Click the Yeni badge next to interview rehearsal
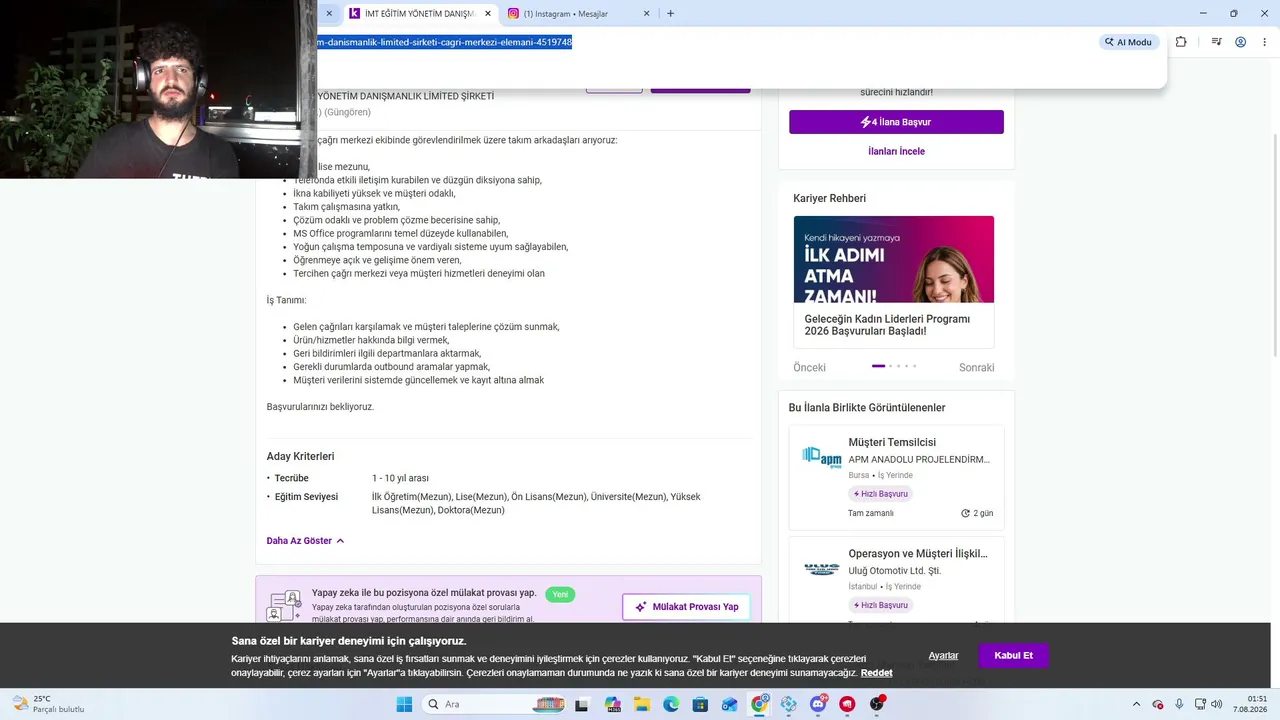 [x=560, y=594]
